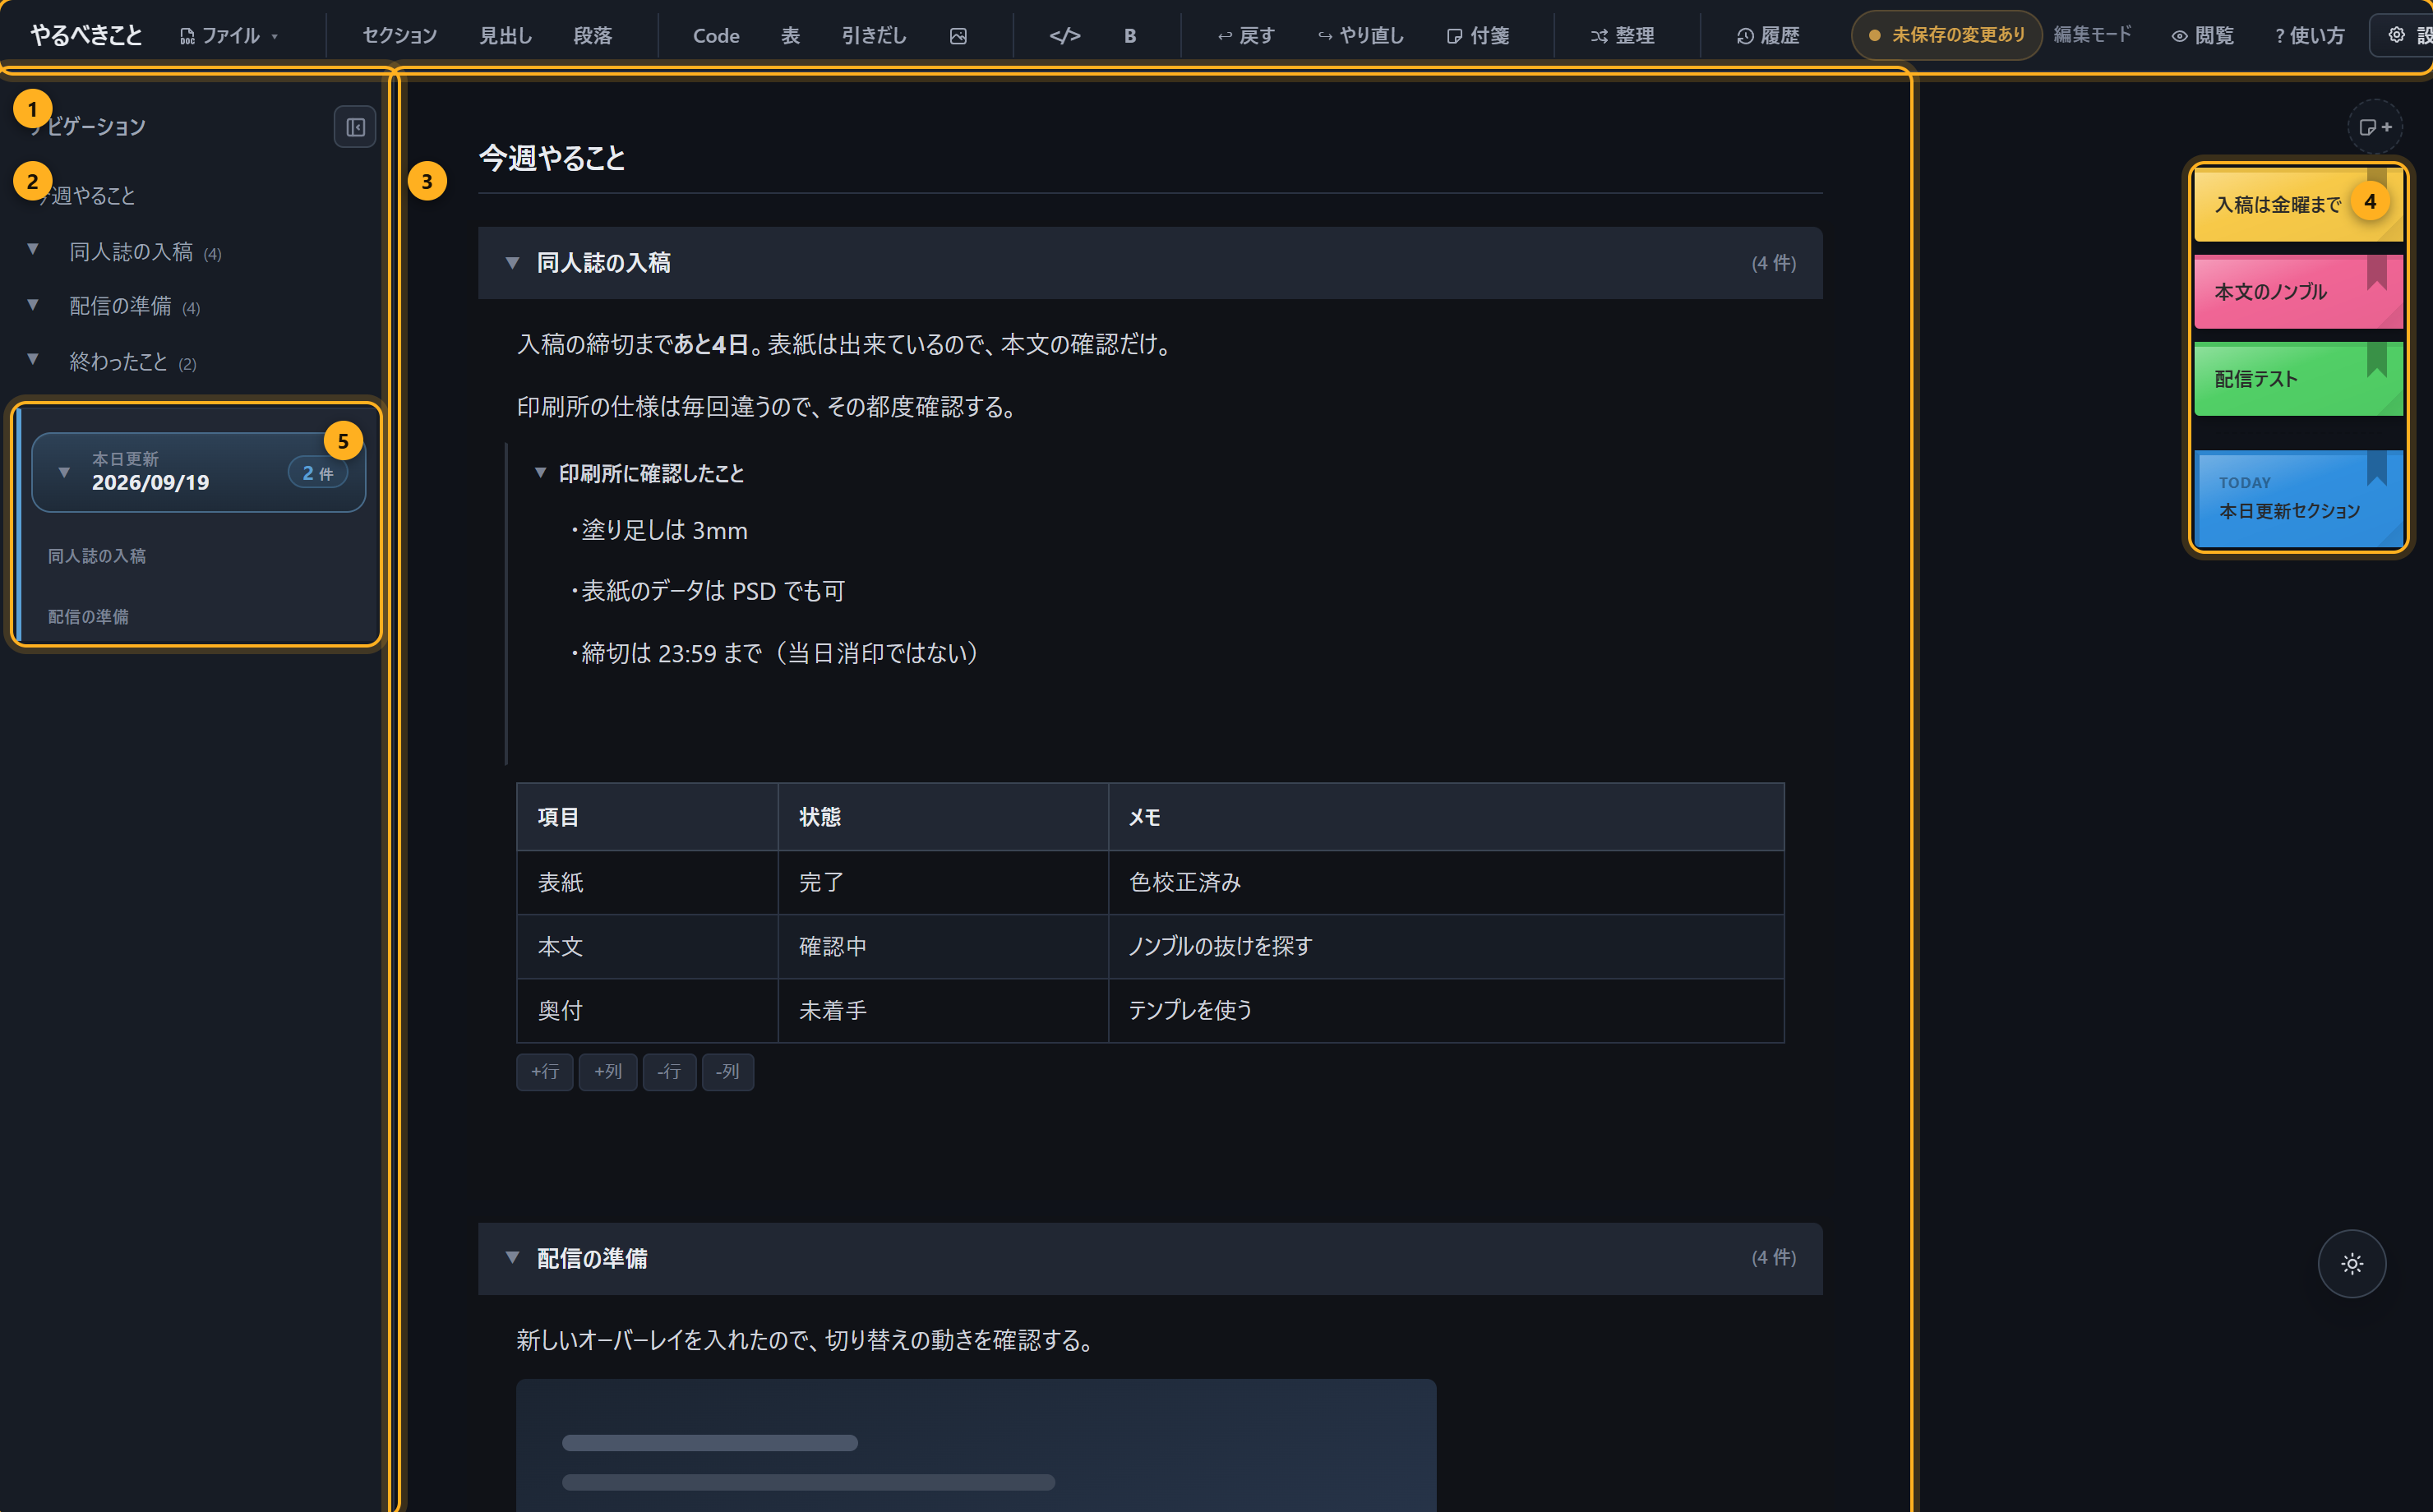
Task: Open yellow 入稿は金曜まで sticky note
Action: click(2298, 205)
